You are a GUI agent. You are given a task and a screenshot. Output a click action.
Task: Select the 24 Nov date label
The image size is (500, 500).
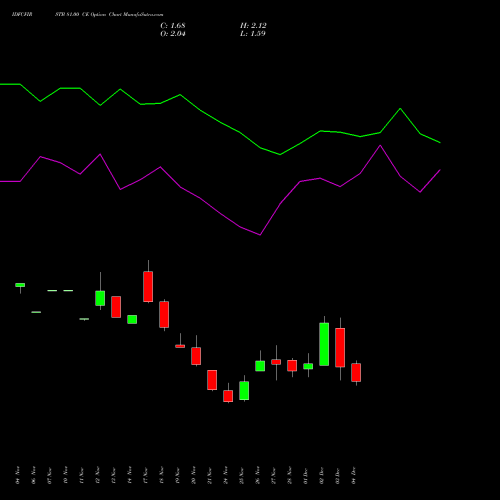[x=226, y=475]
